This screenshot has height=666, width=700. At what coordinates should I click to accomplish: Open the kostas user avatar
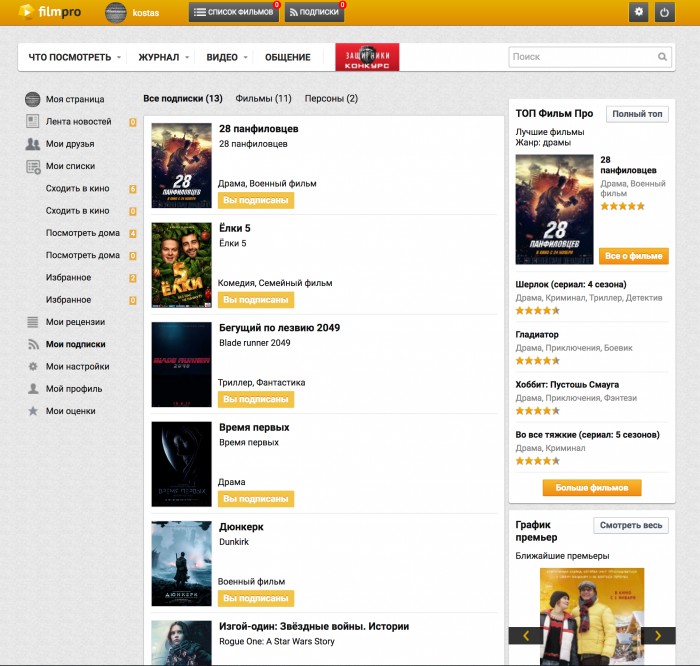click(x=116, y=12)
